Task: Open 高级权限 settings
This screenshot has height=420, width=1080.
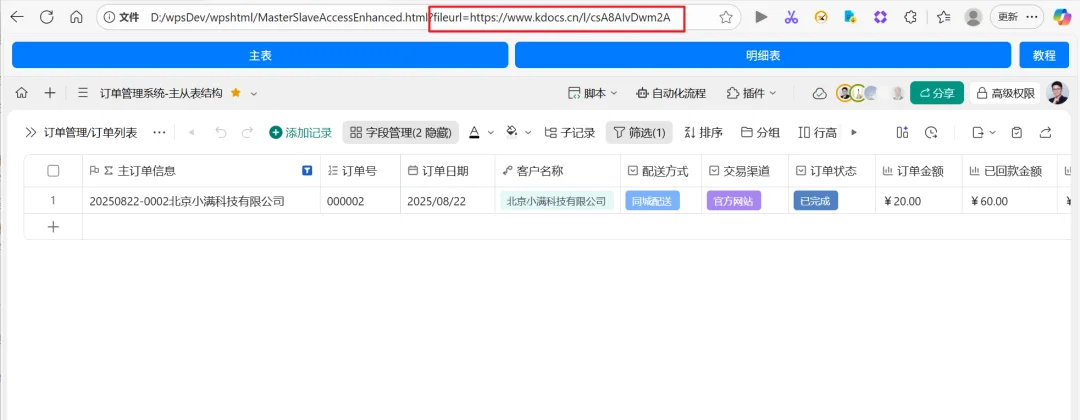Action: 1005,93
